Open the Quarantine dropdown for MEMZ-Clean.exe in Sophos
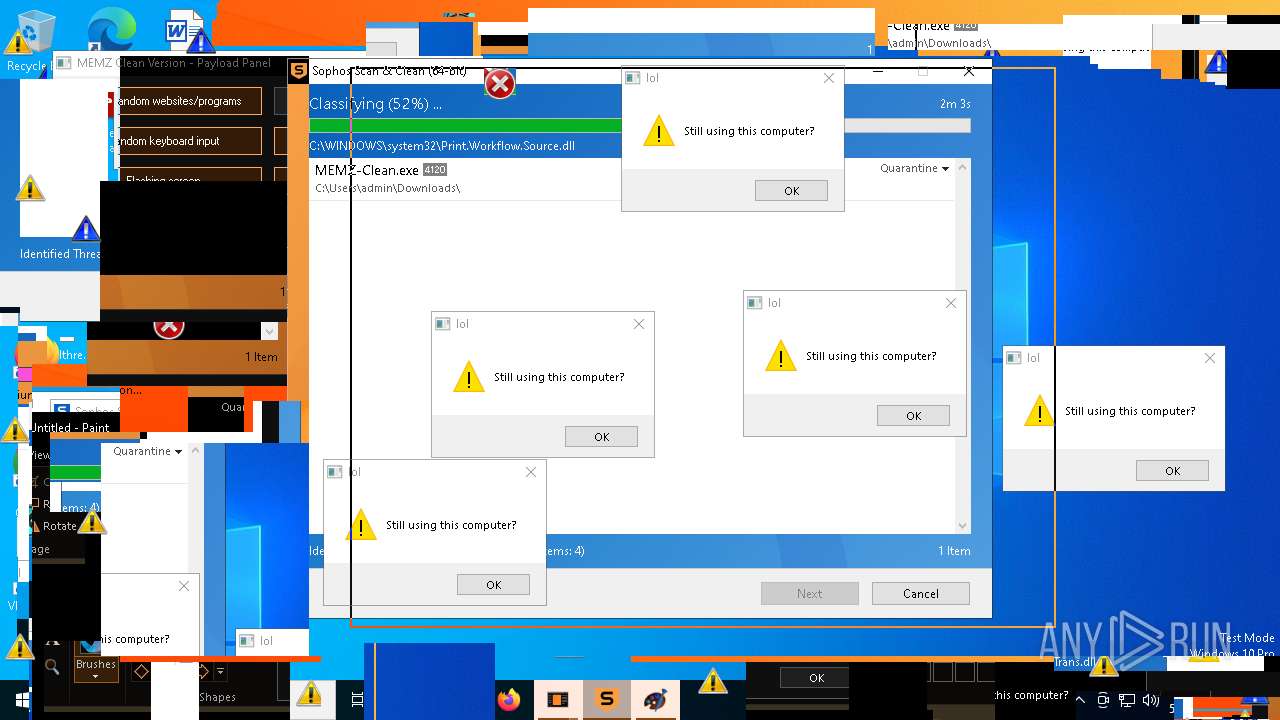This screenshot has width=1280, height=720. tap(914, 168)
